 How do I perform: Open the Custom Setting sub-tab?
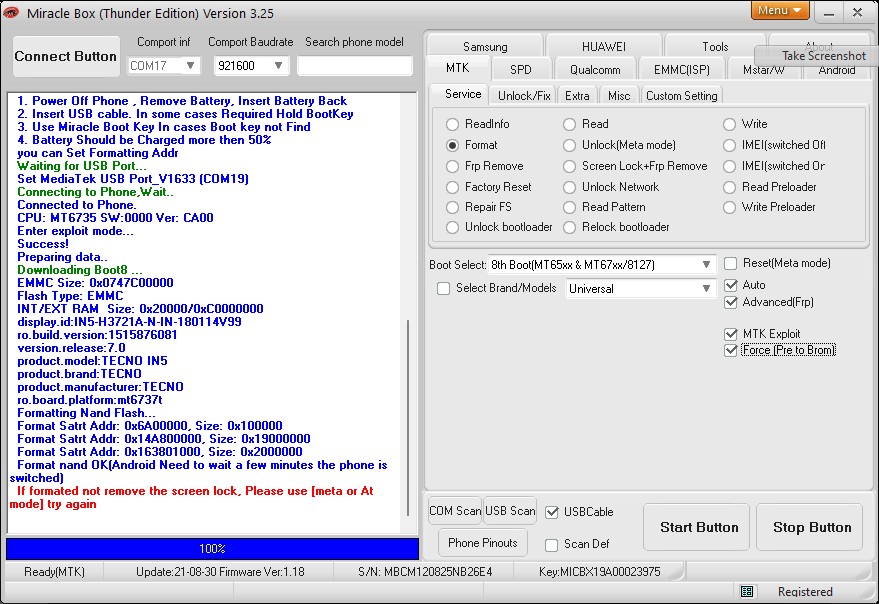pos(682,96)
